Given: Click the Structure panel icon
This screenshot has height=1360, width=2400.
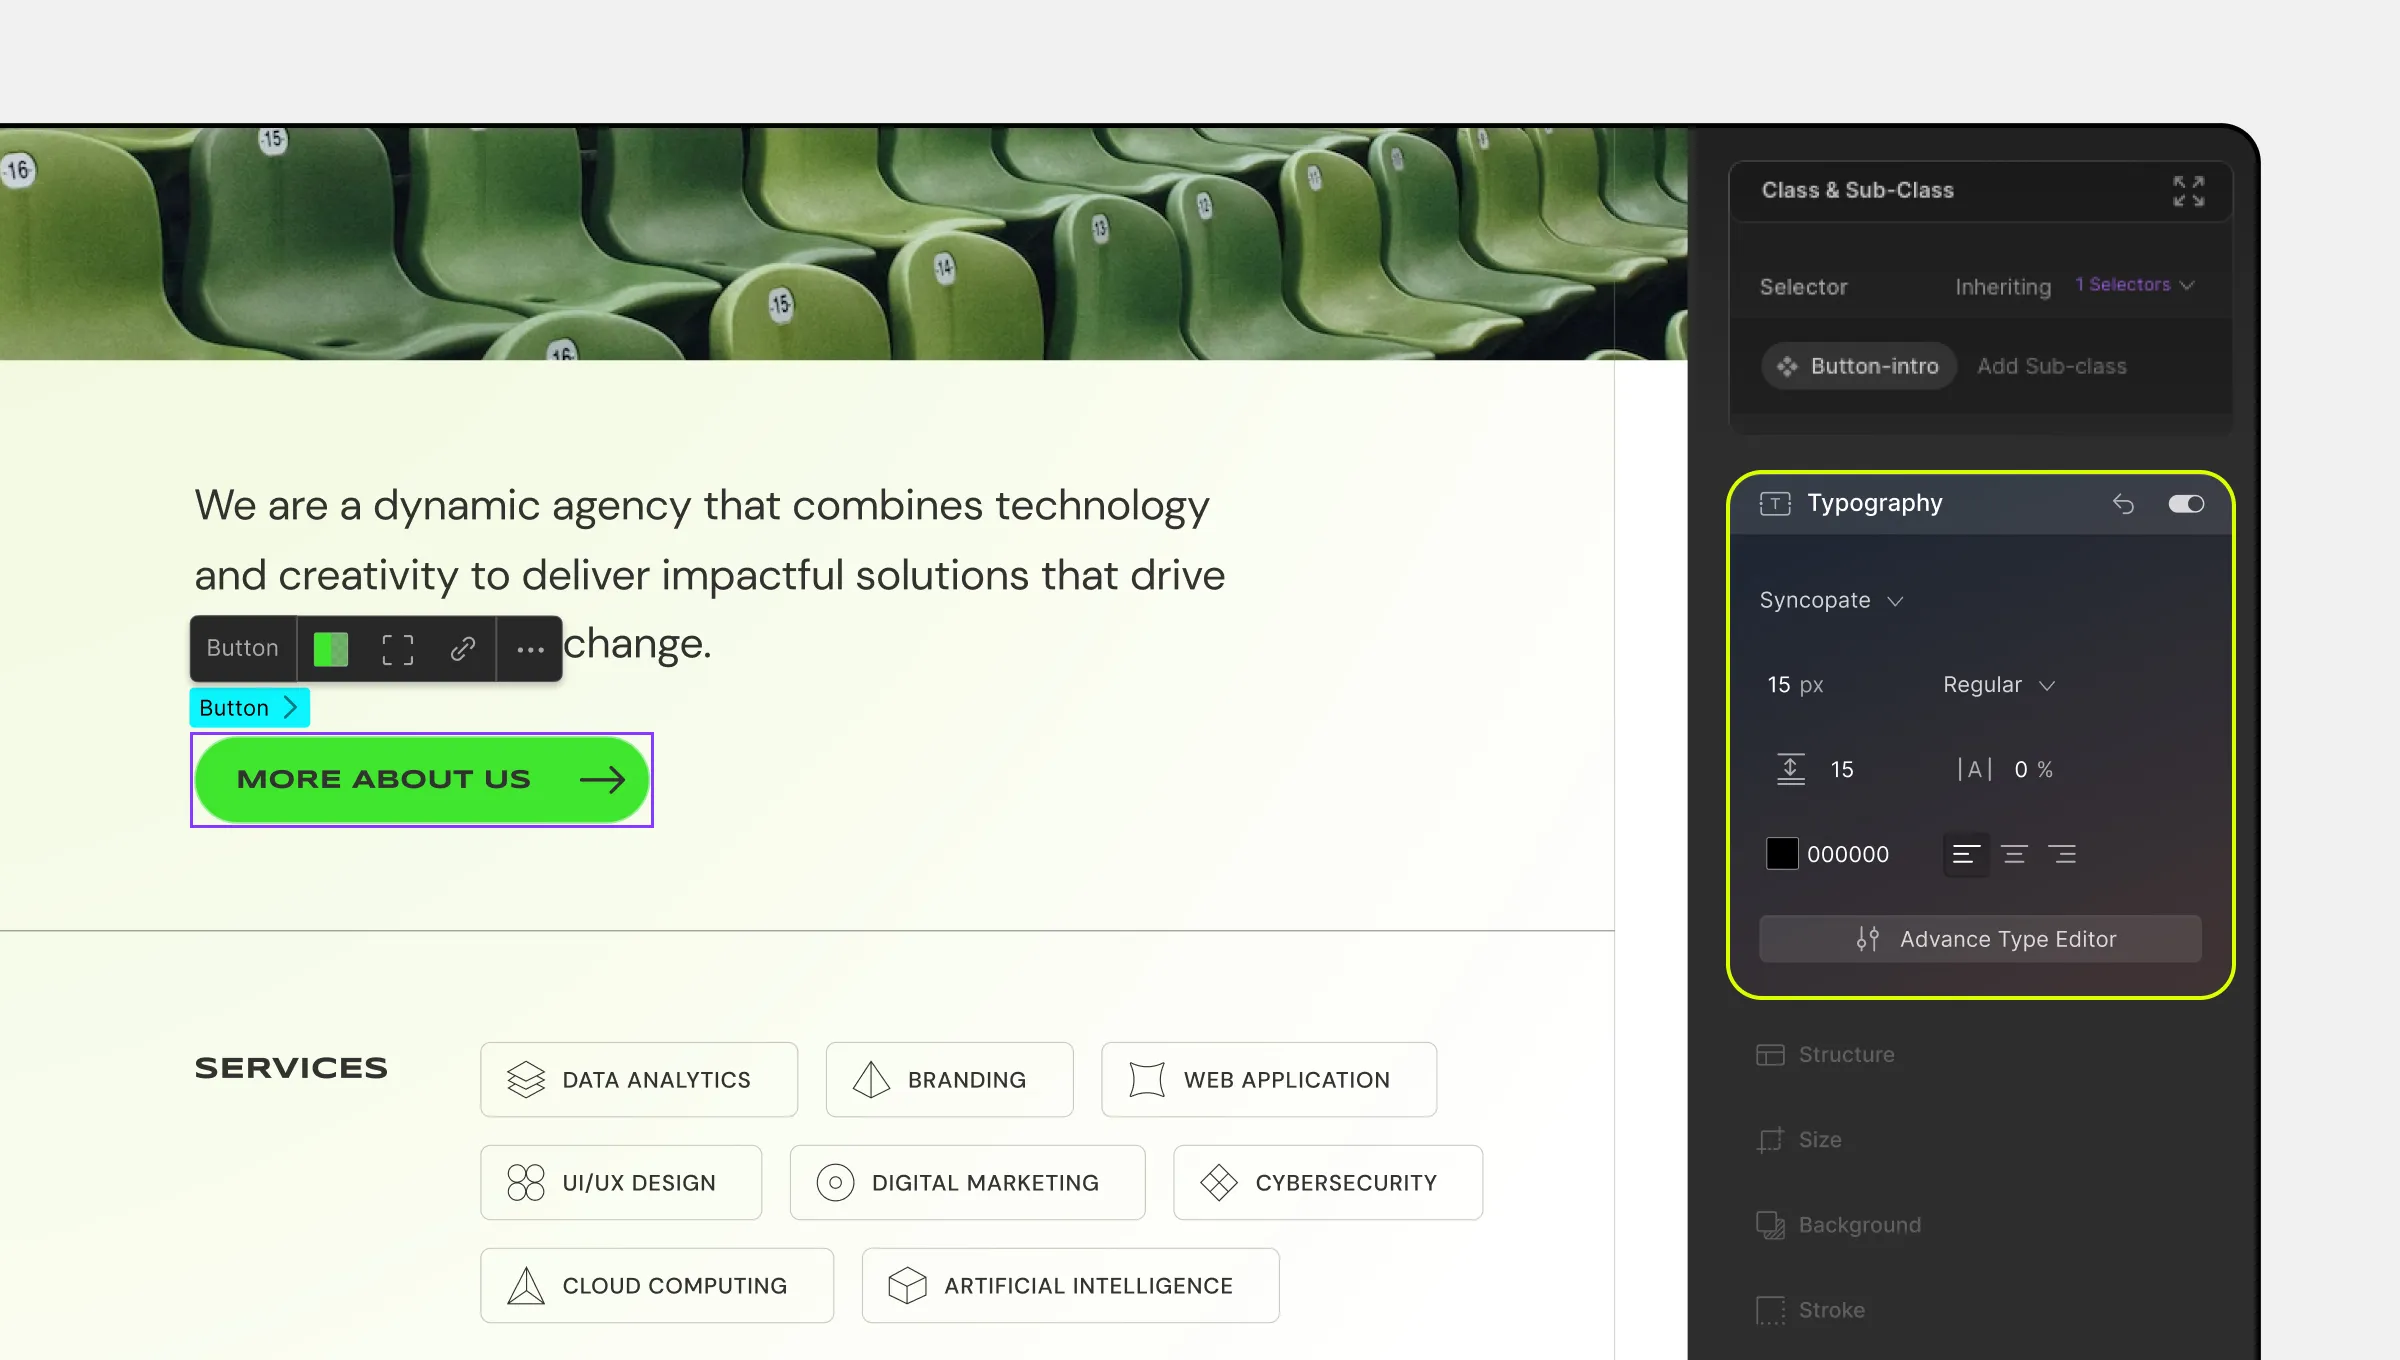Looking at the screenshot, I should click(1772, 1053).
